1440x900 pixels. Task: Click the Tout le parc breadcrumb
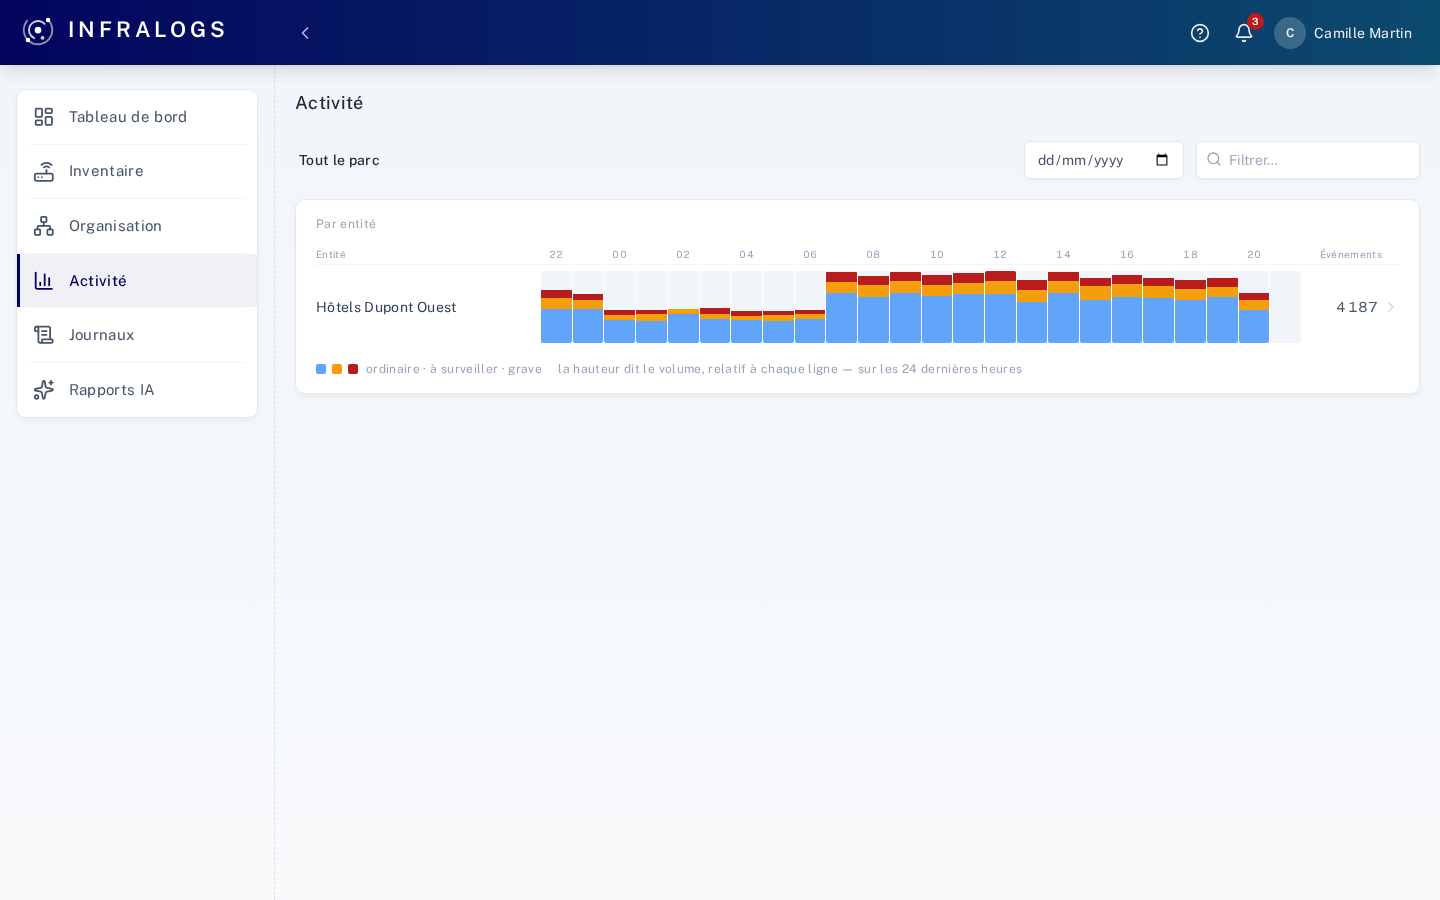click(x=339, y=160)
